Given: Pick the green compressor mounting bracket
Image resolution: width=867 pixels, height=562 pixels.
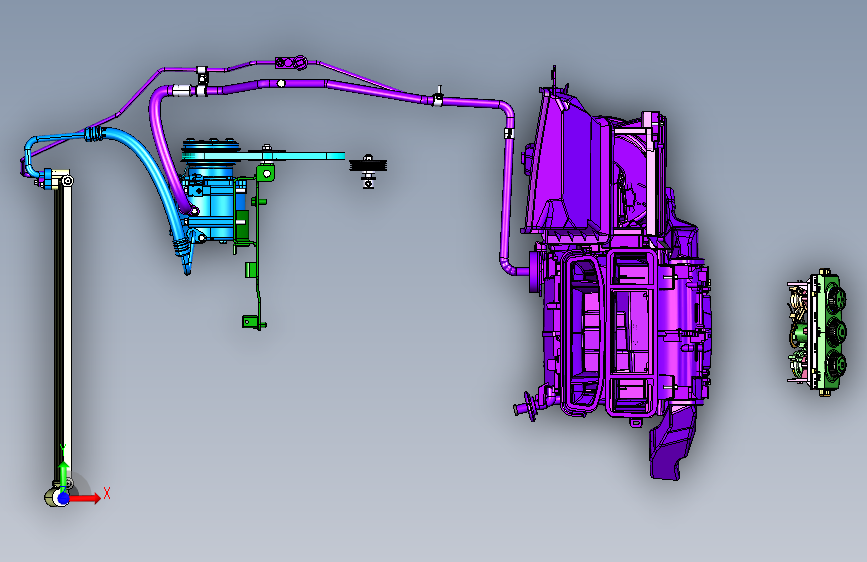Looking at the screenshot, I should 255,246.
